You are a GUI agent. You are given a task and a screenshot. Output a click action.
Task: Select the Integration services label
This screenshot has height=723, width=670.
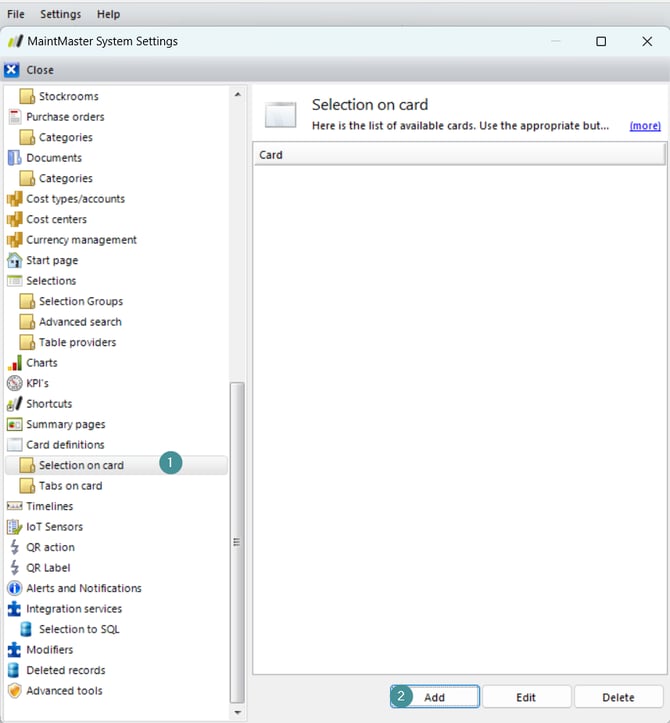point(74,609)
